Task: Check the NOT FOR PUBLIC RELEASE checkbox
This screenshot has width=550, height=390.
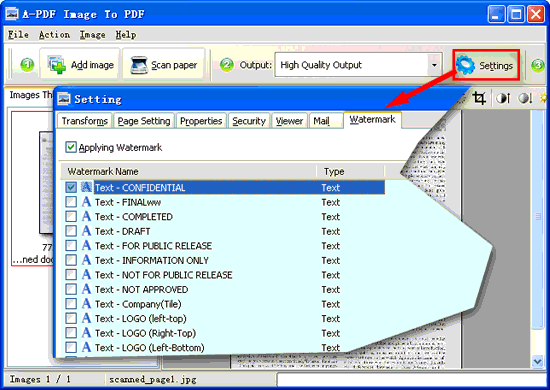Action: (71, 275)
